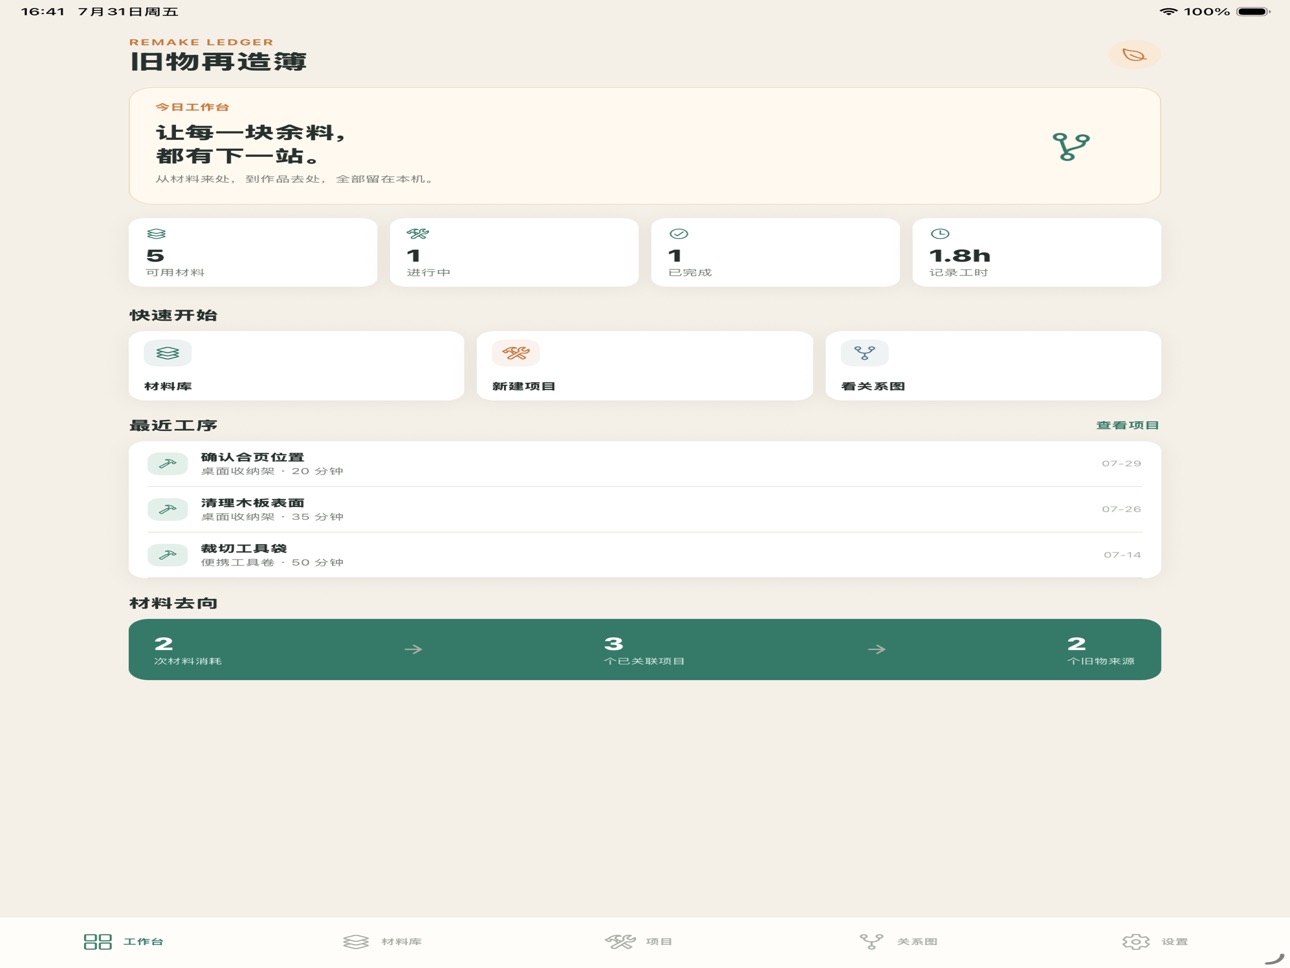This screenshot has height=968, width=1290.
Task: Click the 7月31日周五 date in status bar
Action: coord(128,12)
